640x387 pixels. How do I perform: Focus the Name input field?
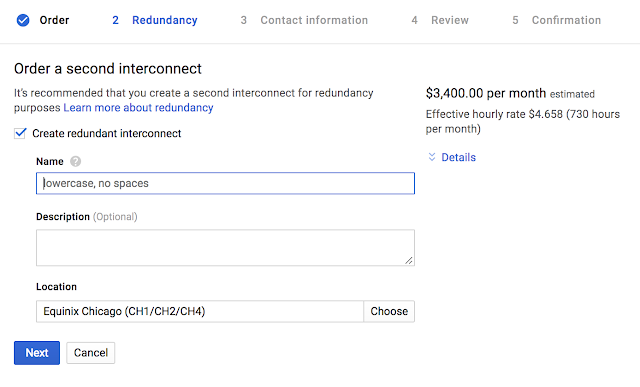(225, 183)
